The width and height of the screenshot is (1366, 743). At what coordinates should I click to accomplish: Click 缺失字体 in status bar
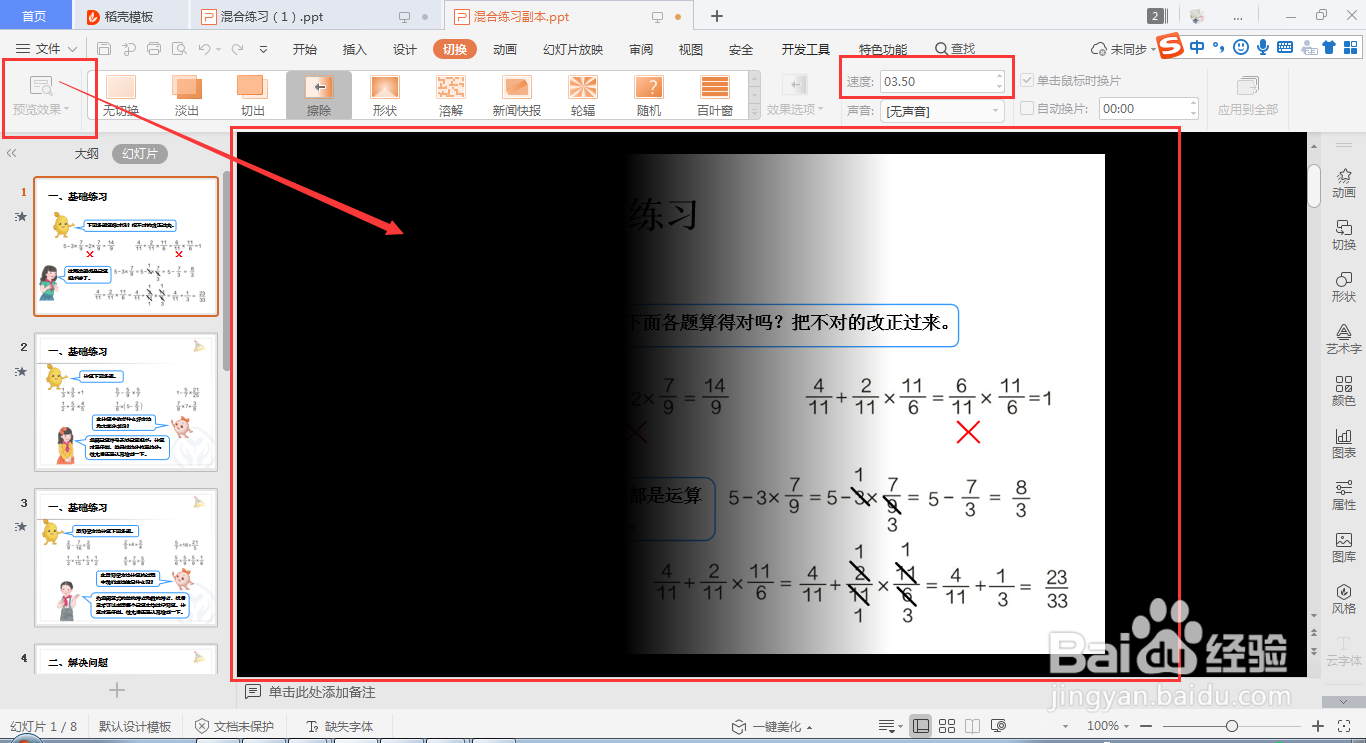(340, 727)
